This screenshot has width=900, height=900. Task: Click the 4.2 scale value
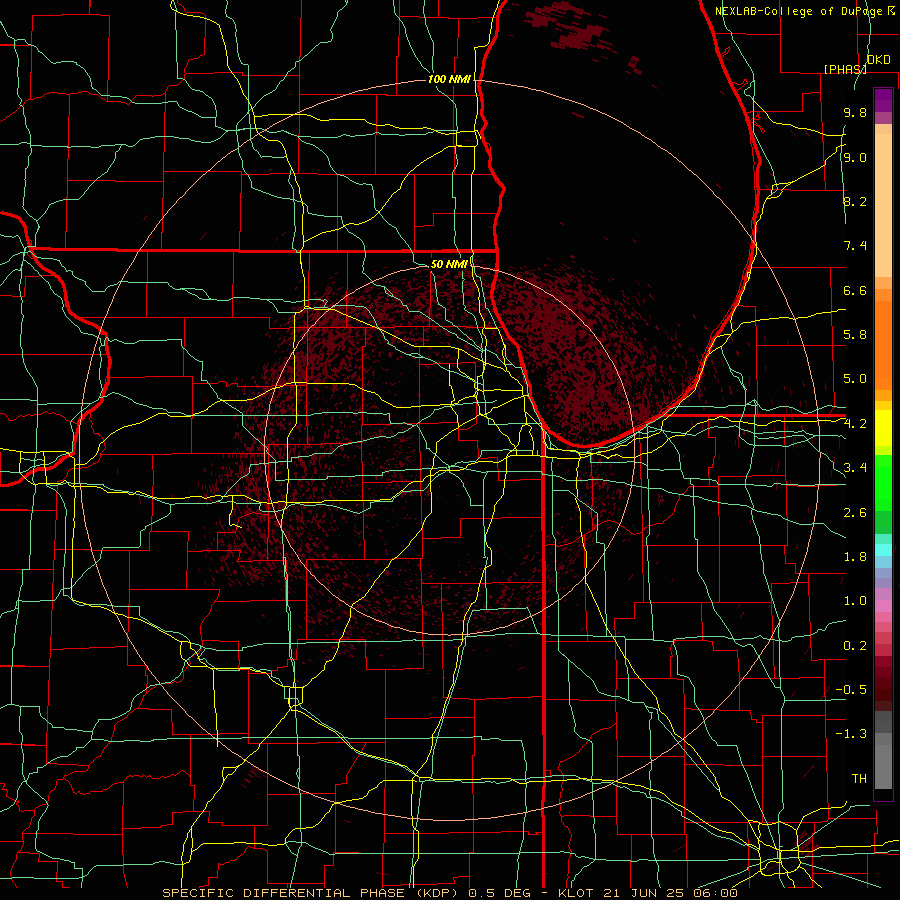pyautogui.click(x=855, y=424)
